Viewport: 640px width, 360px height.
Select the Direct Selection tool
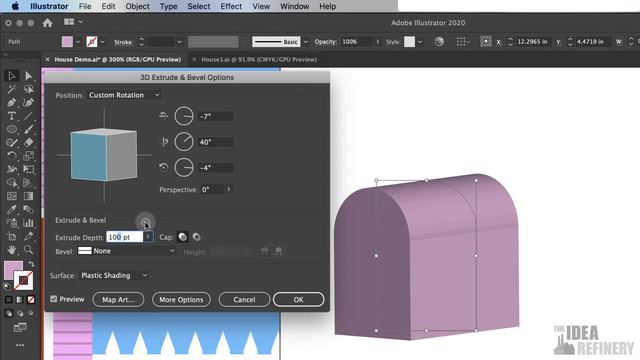[28, 76]
